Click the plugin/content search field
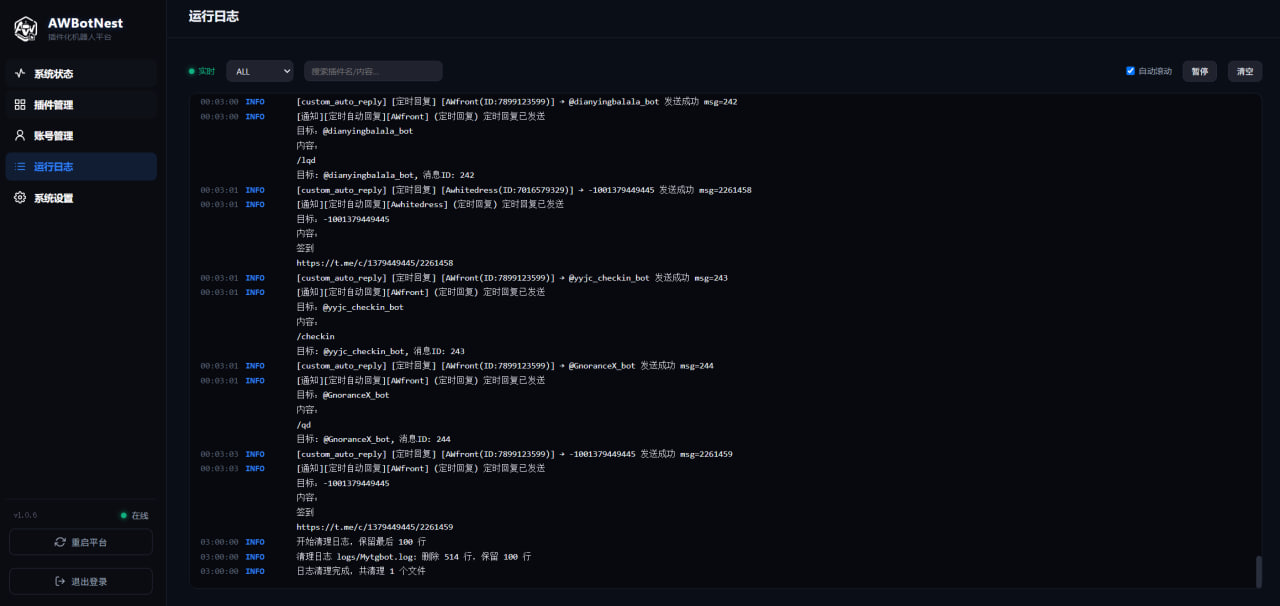 [x=373, y=71]
